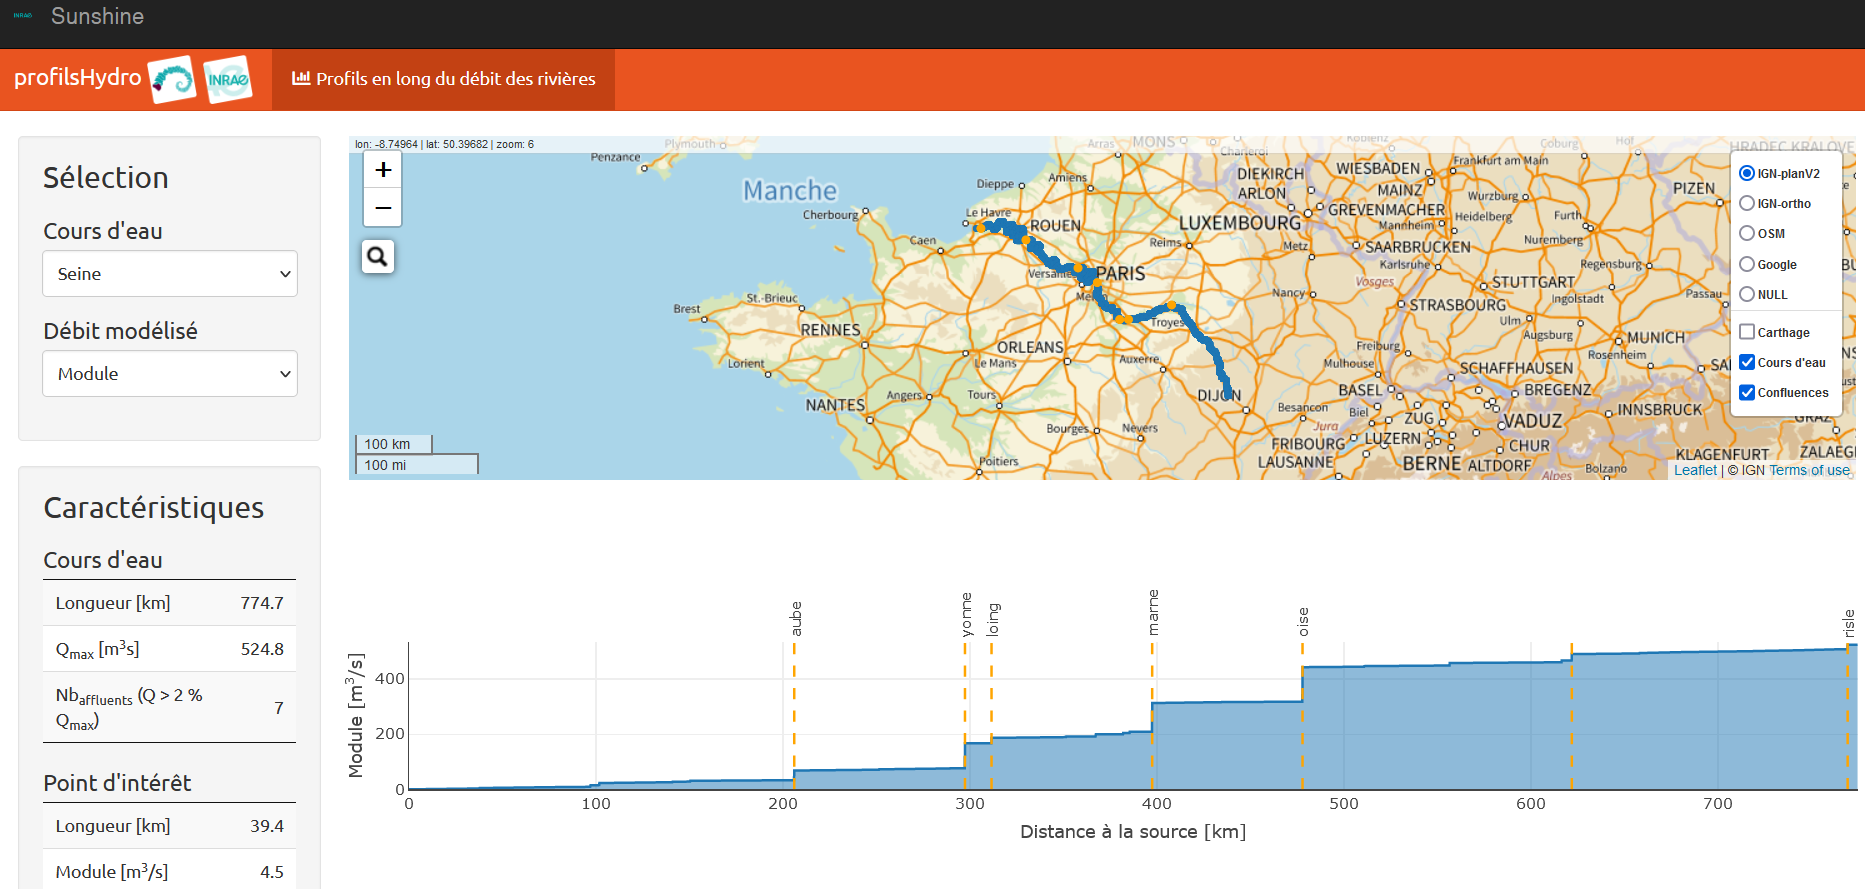The width and height of the screenshot is (1865, 889).
Task: Click the profilsHydro chameleon logo
Action: pos(172,80)
